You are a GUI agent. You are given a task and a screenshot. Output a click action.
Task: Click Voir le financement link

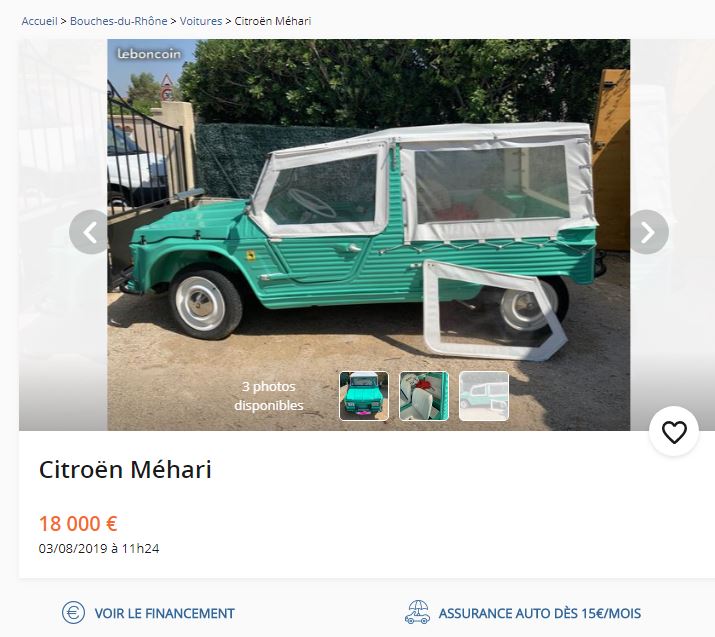tap(165, 613)
